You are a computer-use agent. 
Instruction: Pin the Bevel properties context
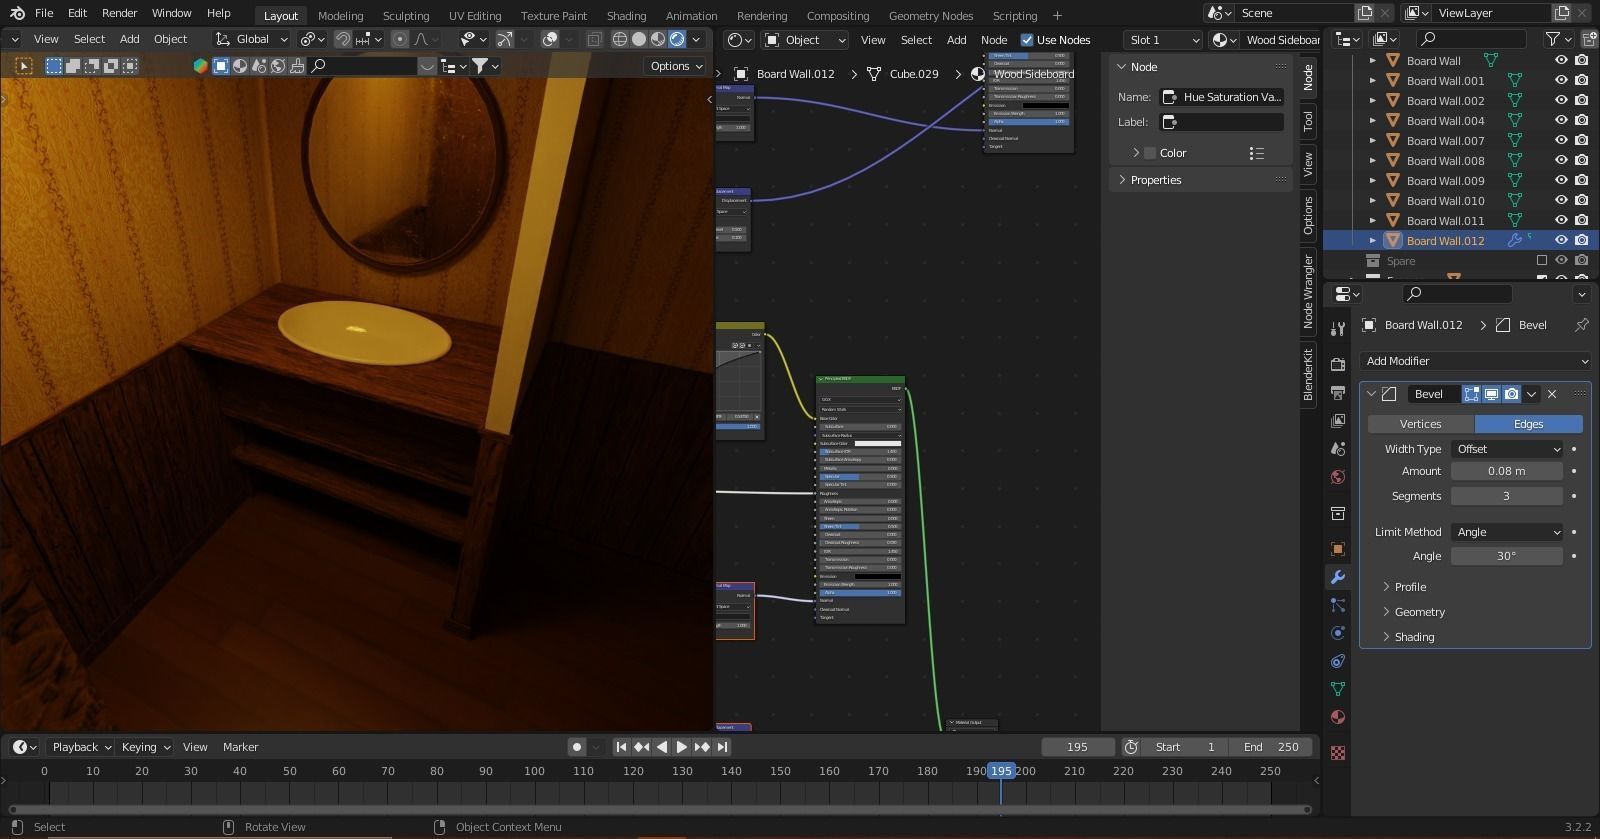tap(1581, 325)
